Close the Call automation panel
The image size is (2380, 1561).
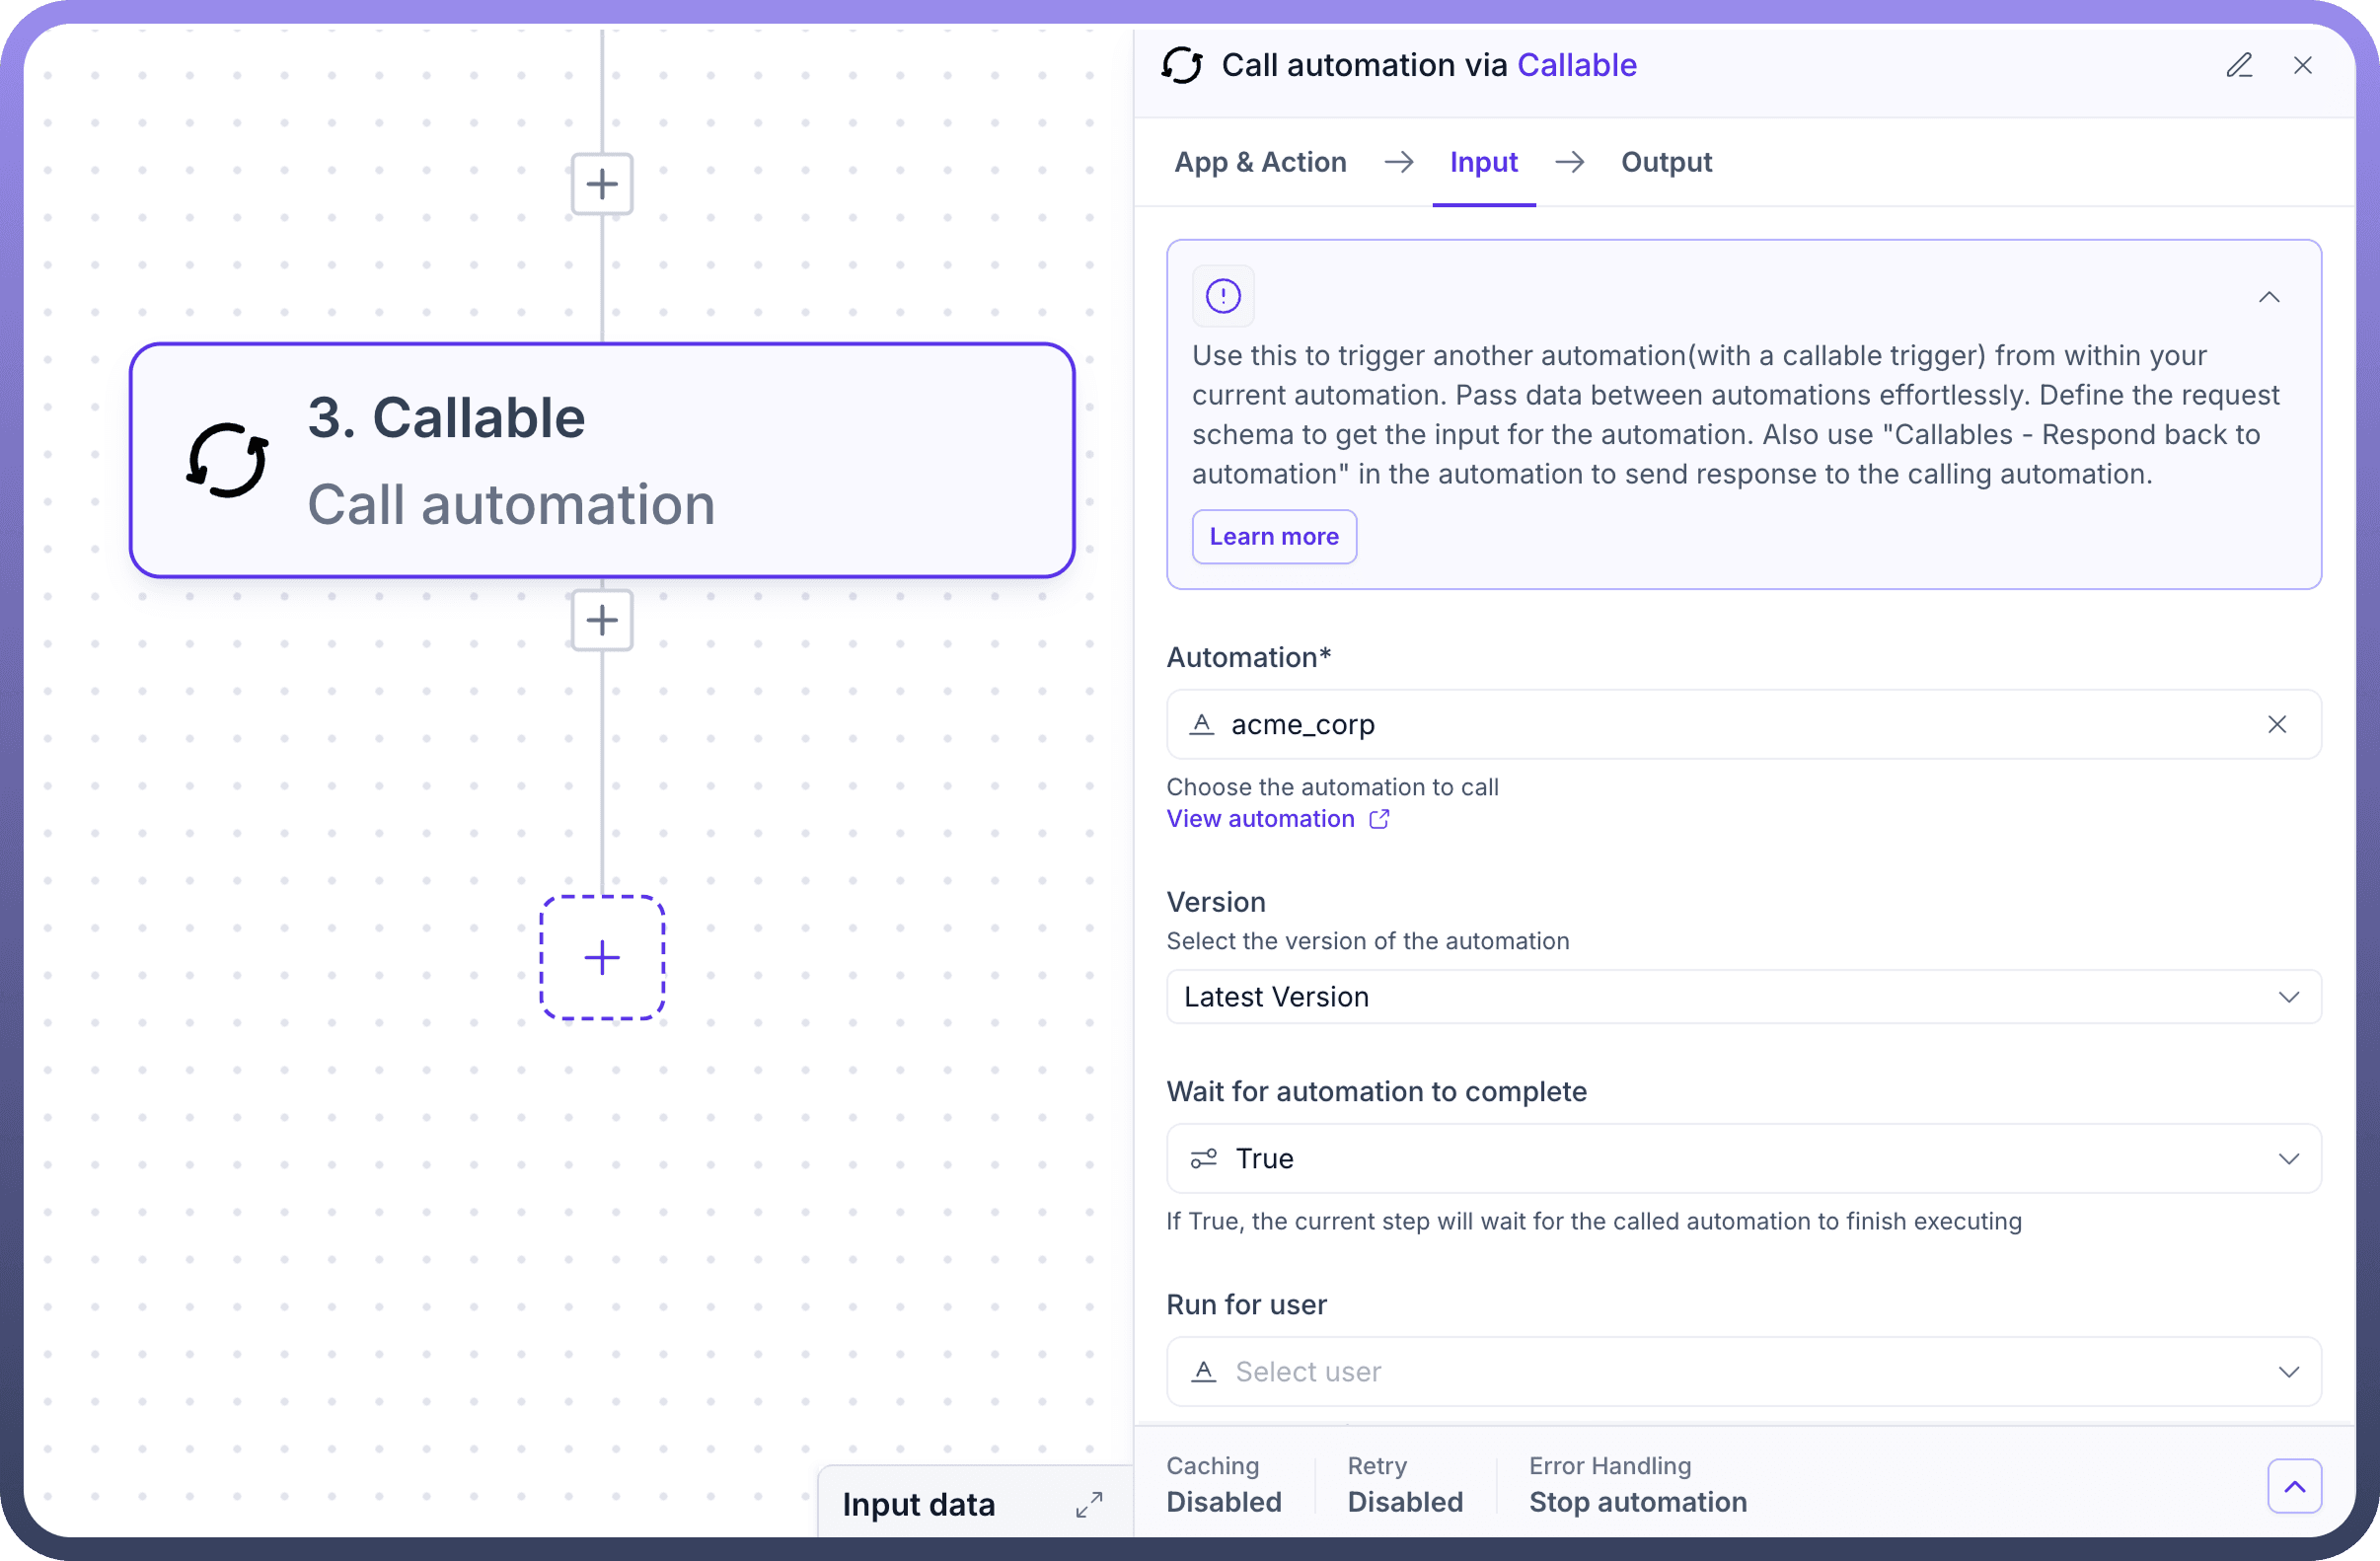click(2303, 66)
